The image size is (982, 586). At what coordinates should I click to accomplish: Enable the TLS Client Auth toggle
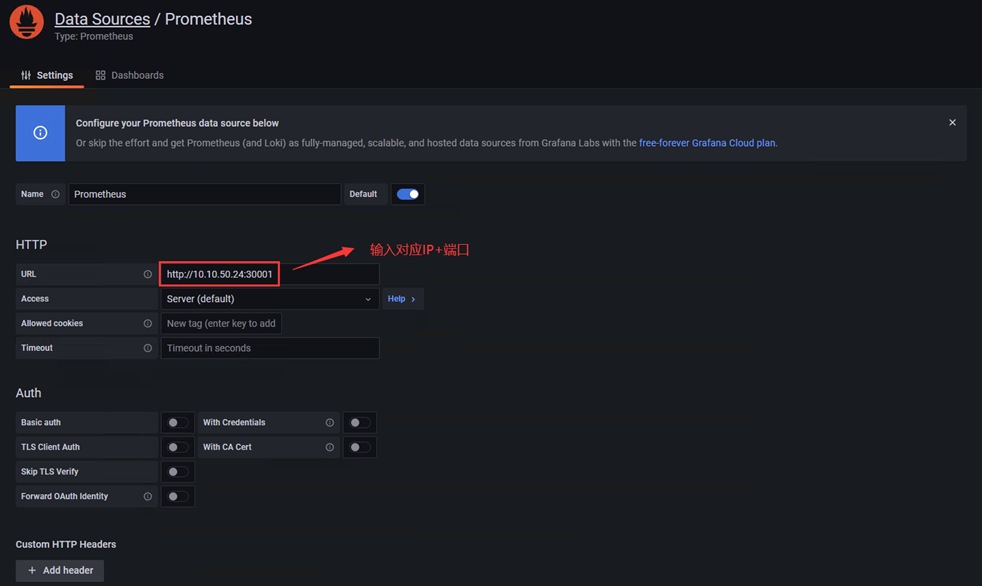pyautogui.click(x=177, y=447)
